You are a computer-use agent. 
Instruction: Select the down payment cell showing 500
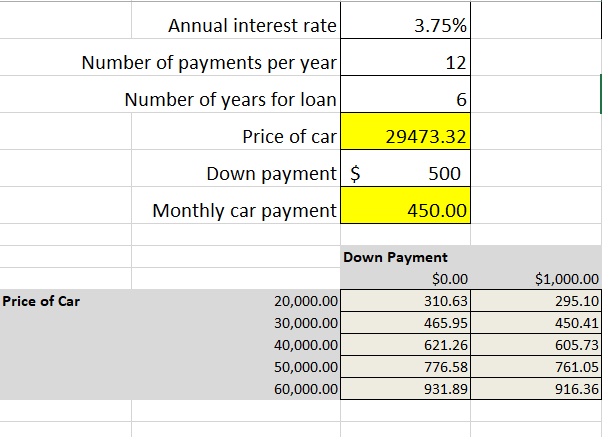click(x=406, y=173)
